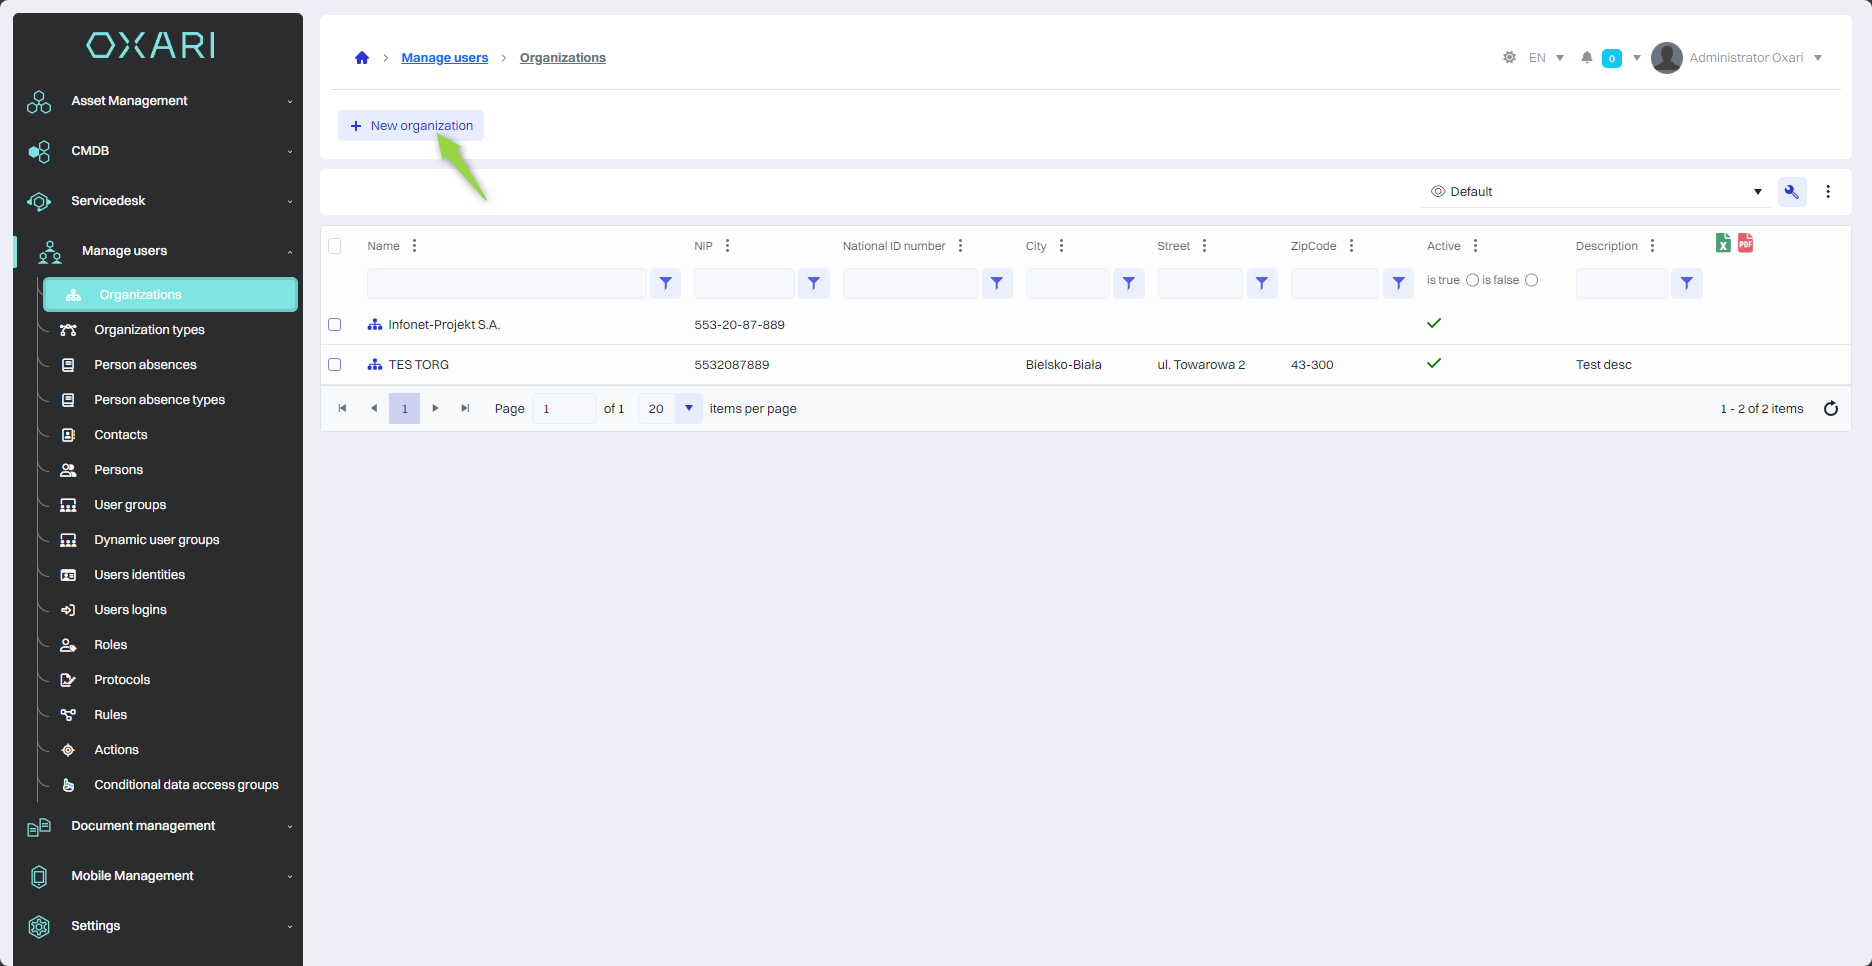Viewport: 1872px width, 966px height.
Task: Click the NIP filter input field
Action: tap(743, 284)
